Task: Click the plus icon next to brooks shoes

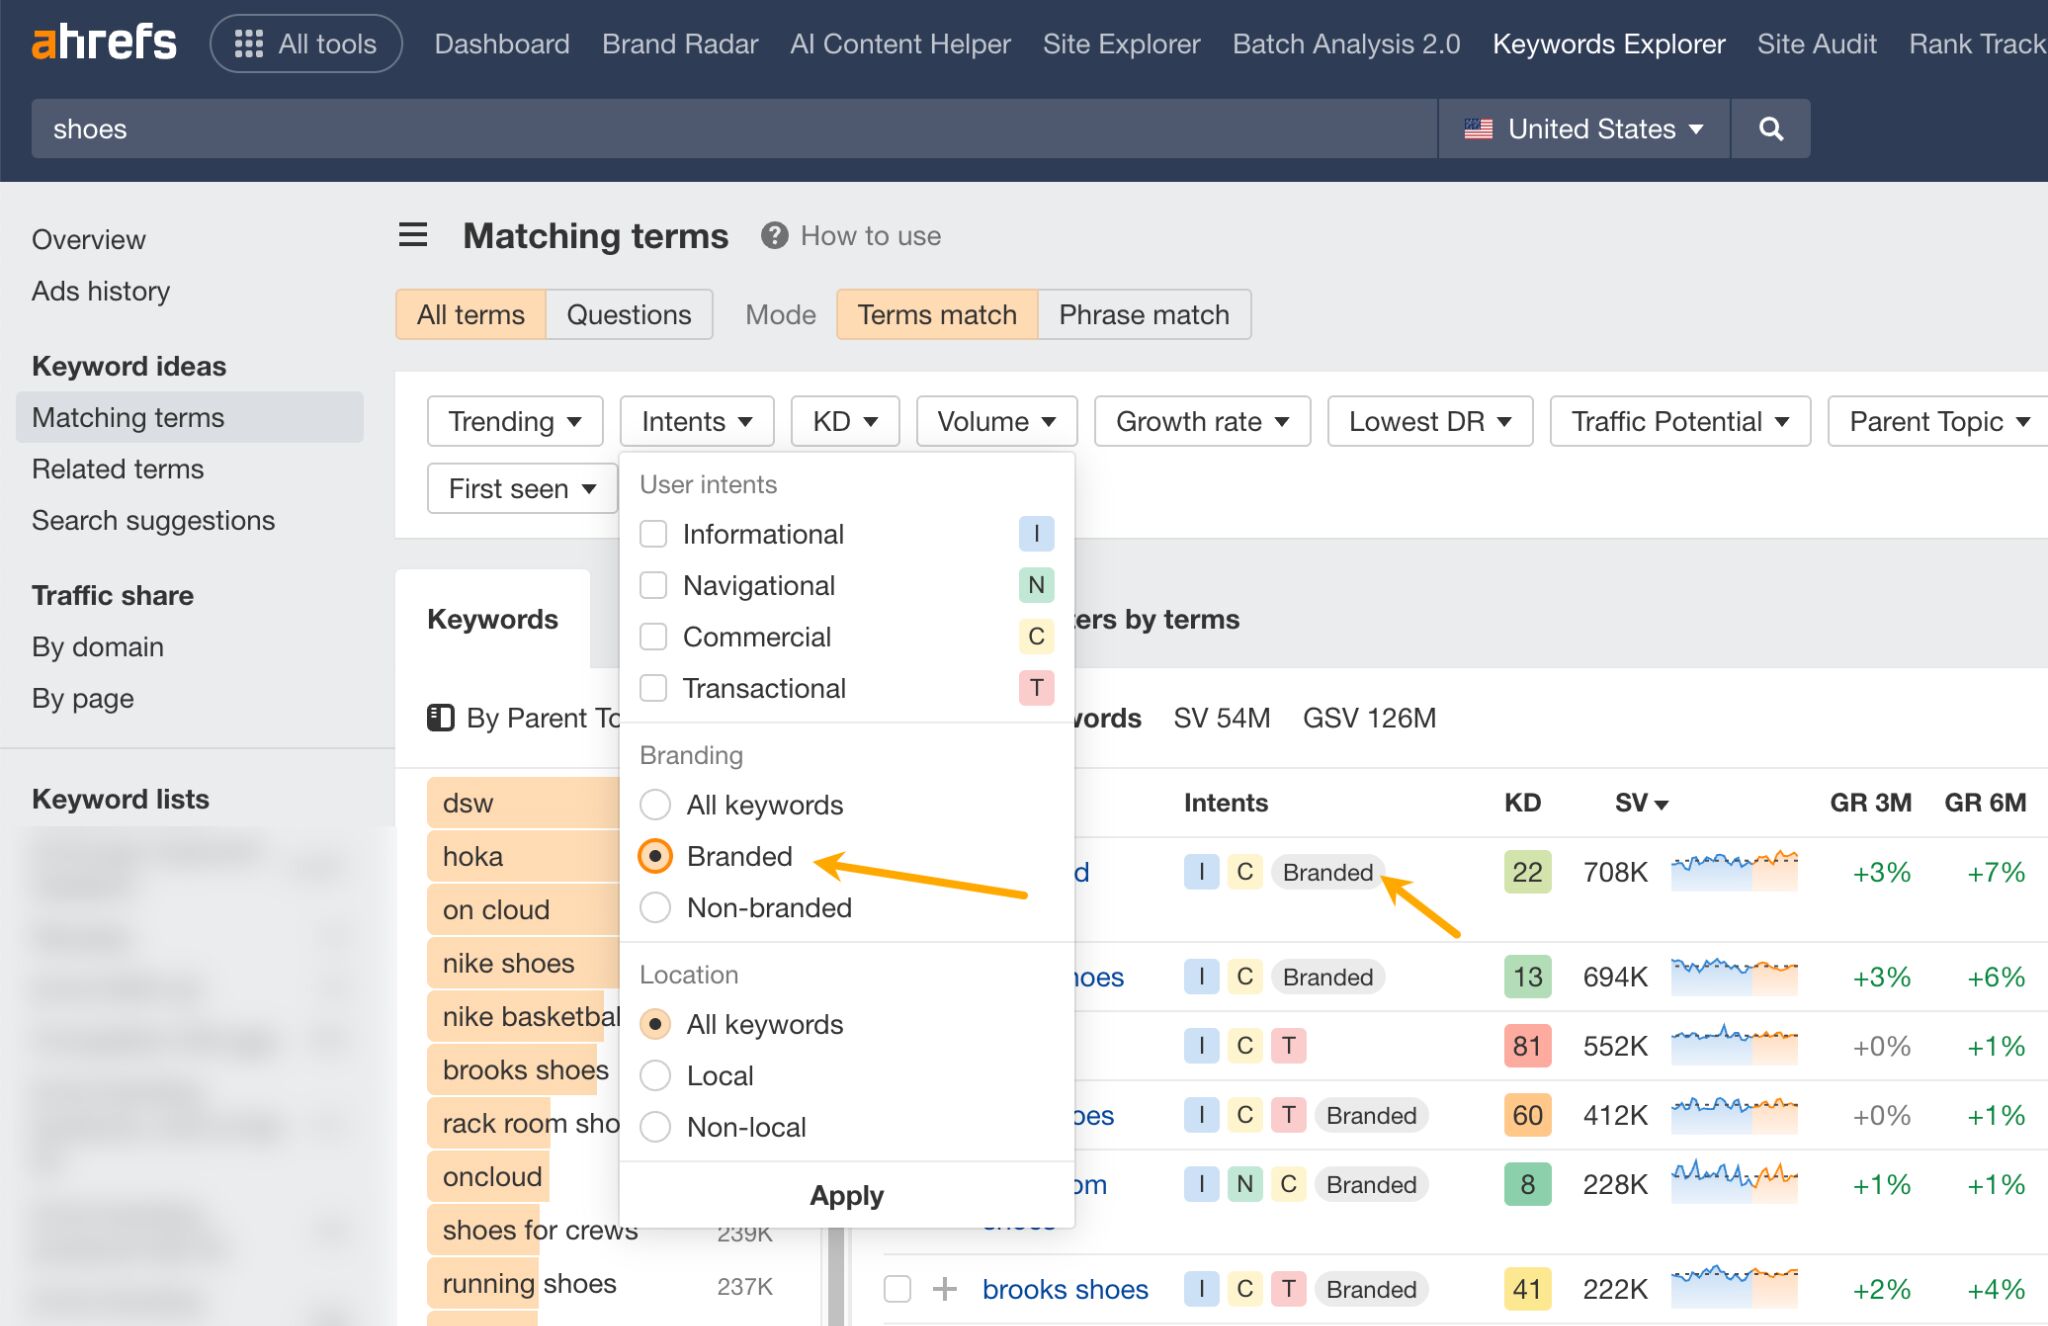Action: [943, 1289]
